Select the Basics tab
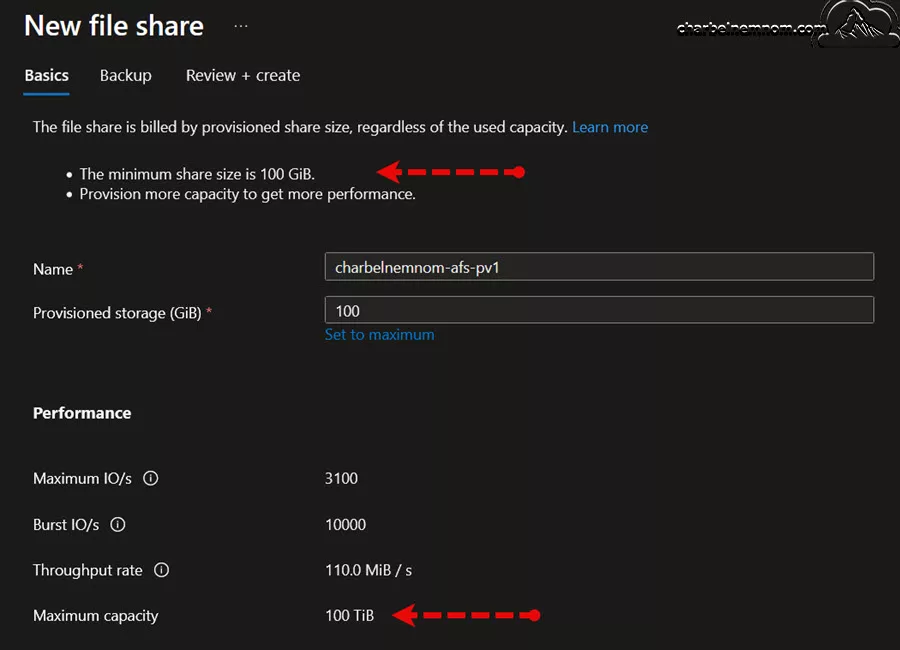 point(46,76)
